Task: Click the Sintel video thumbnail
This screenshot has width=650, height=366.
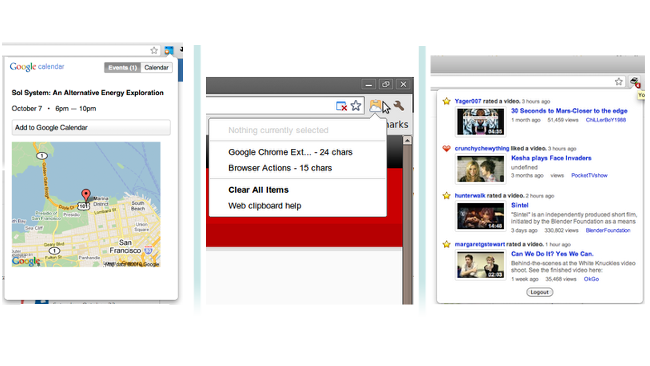Action: [x=480, y=216]
